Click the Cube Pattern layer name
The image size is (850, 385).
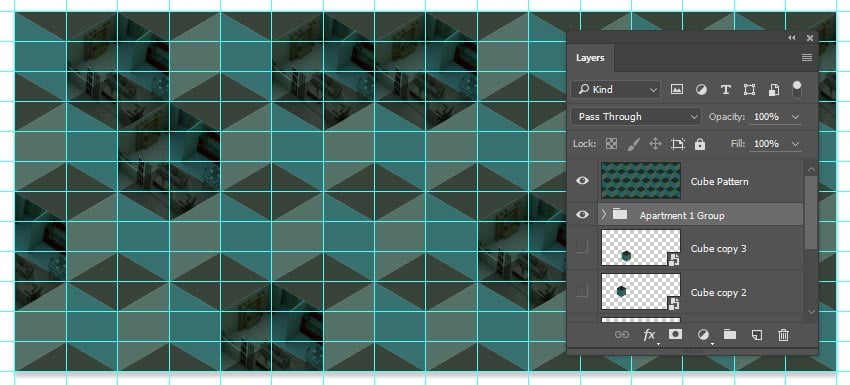[x=719, y=182]
